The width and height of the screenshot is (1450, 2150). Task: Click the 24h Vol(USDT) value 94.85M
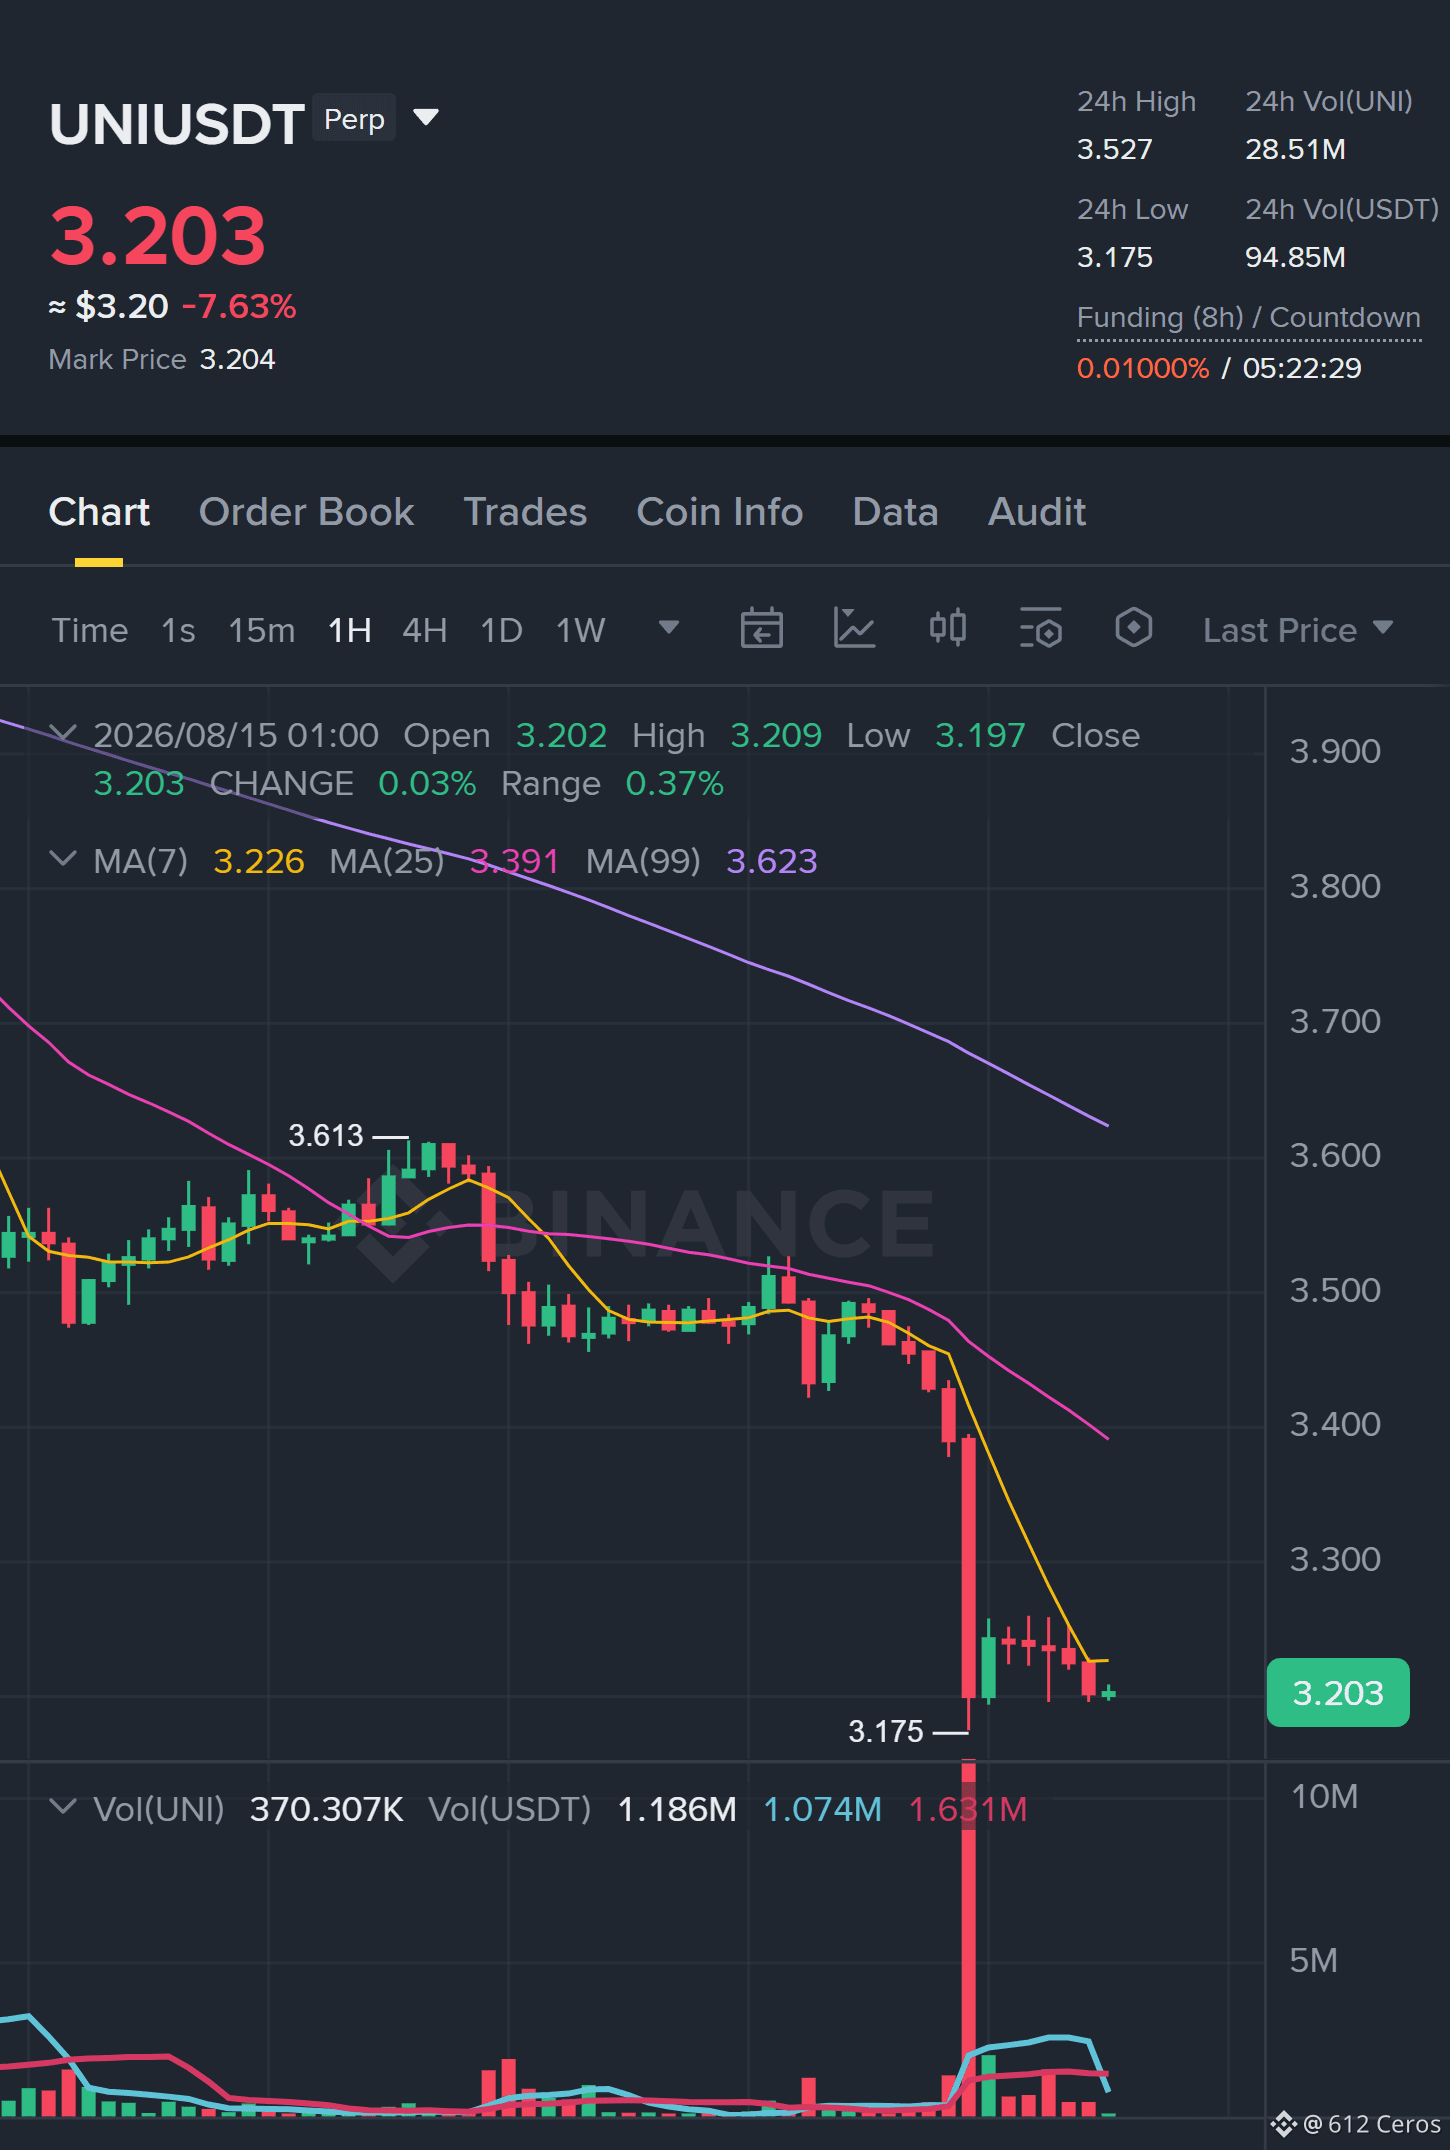pyautogui.click(x=1295, y=257)
